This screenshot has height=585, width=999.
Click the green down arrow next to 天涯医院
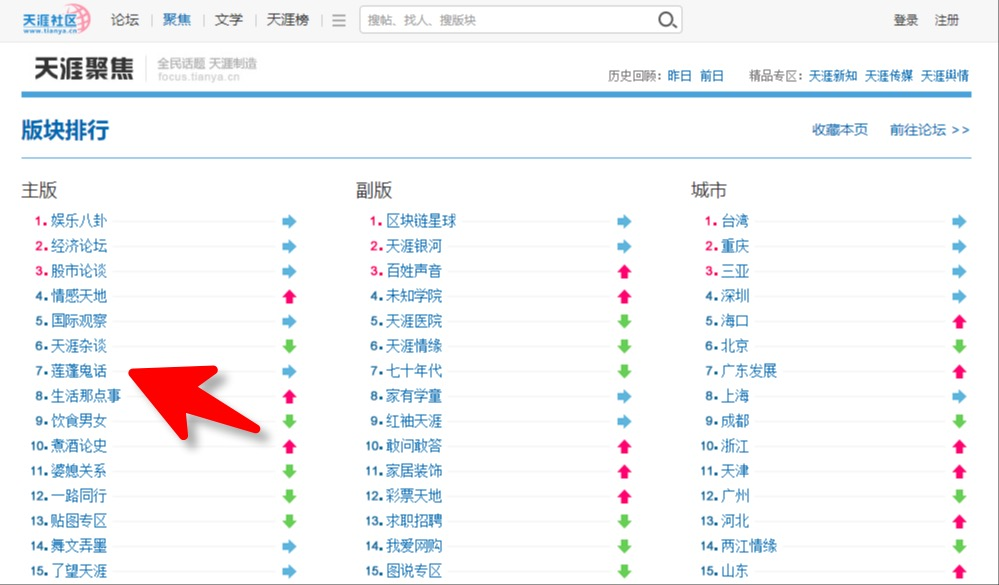[x=624, y=320]
